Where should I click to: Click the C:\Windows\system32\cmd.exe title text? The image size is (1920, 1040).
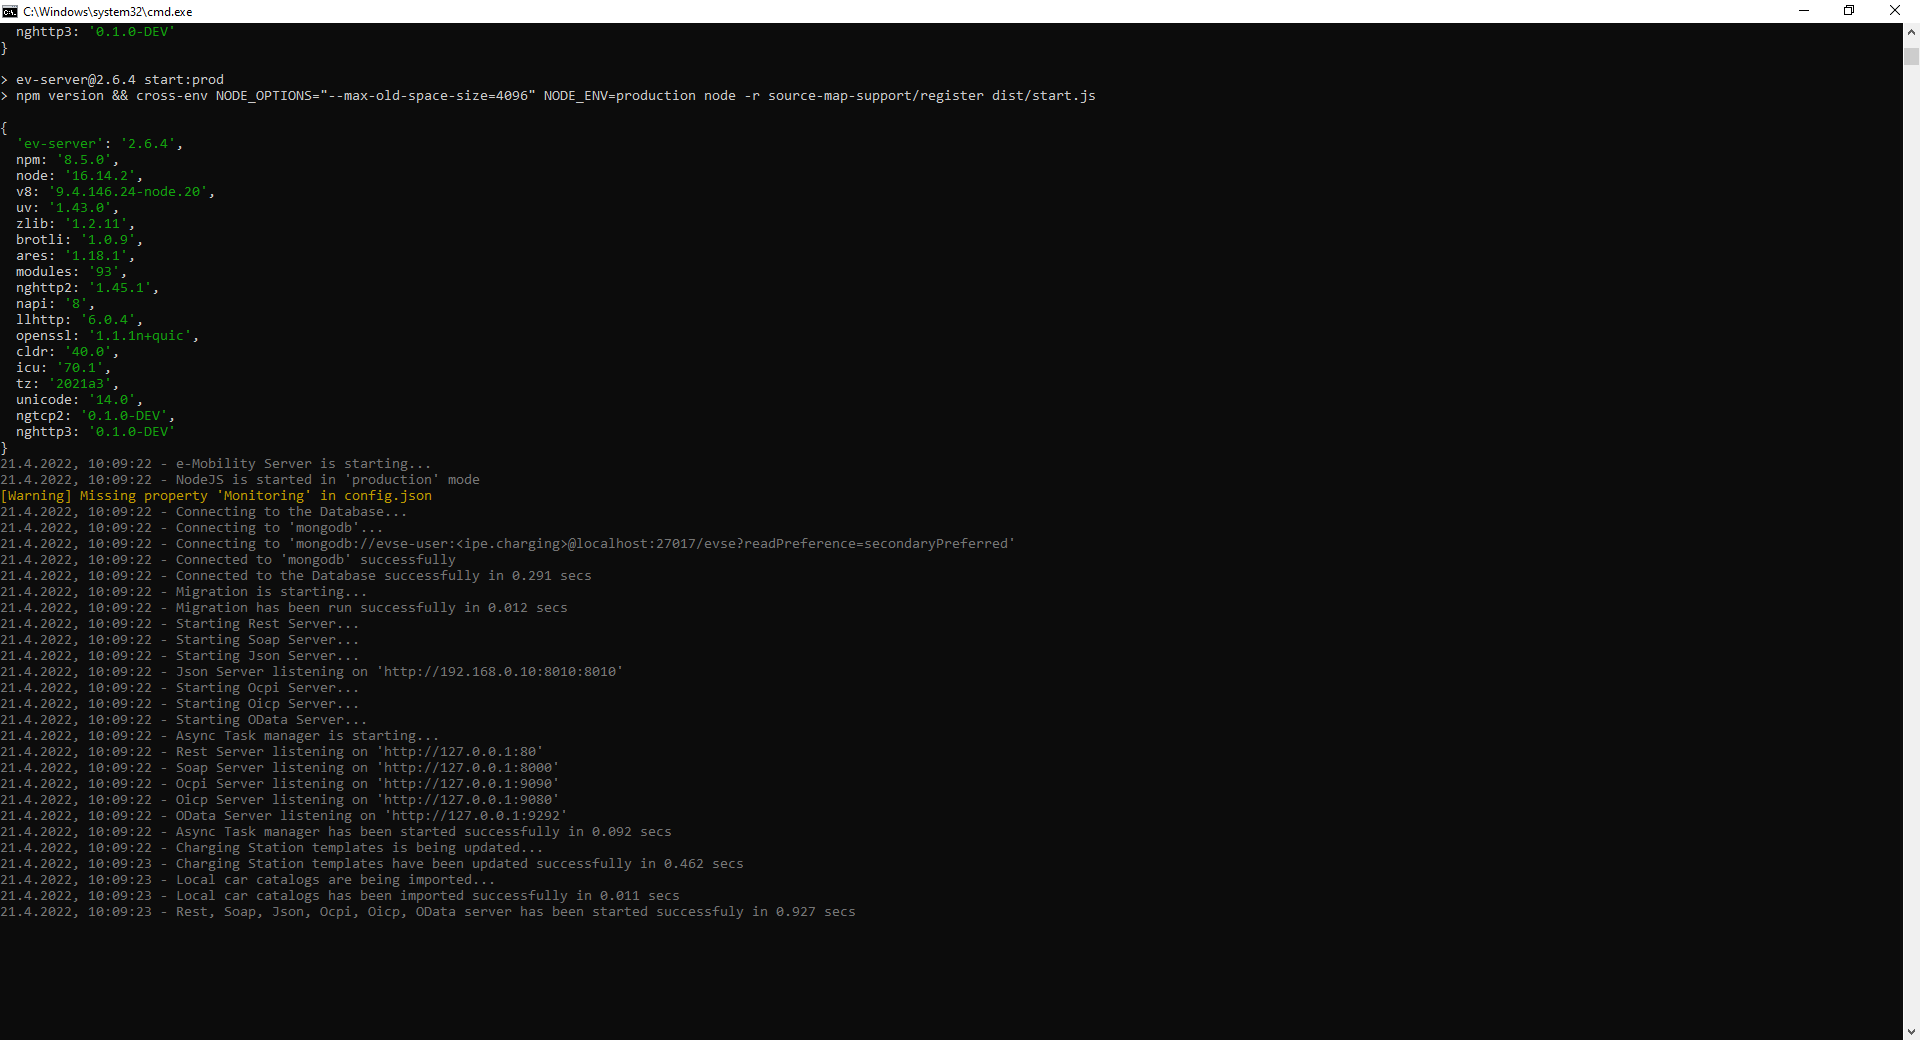coord(110,11)
